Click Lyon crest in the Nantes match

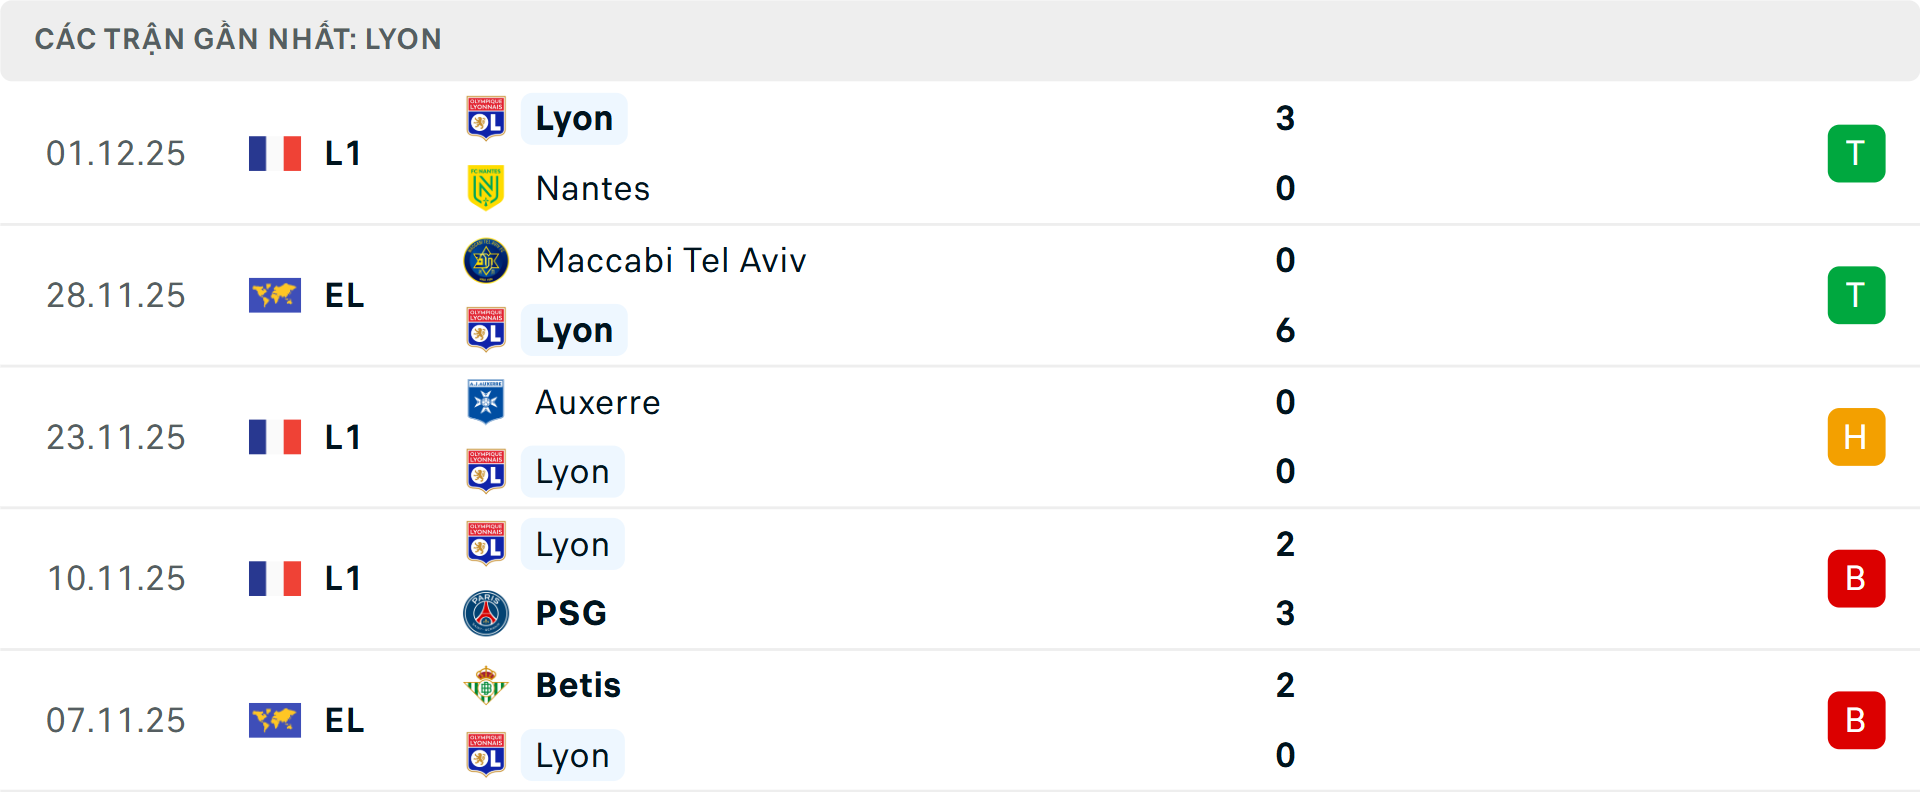tap(486, 118)
